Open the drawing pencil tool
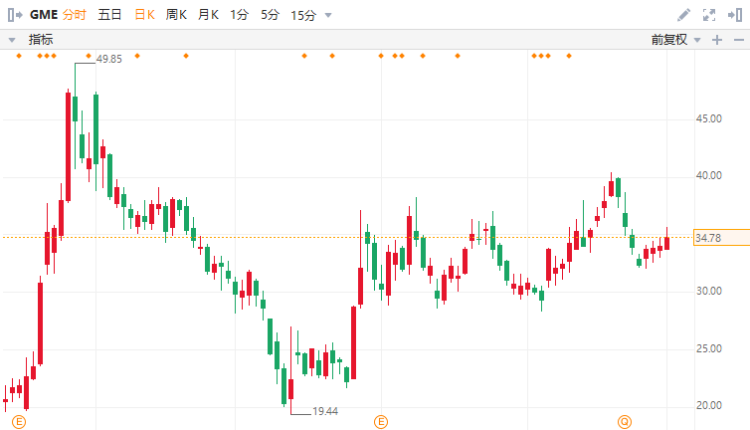This screenshot has height=430, width=750. (684, 15)
